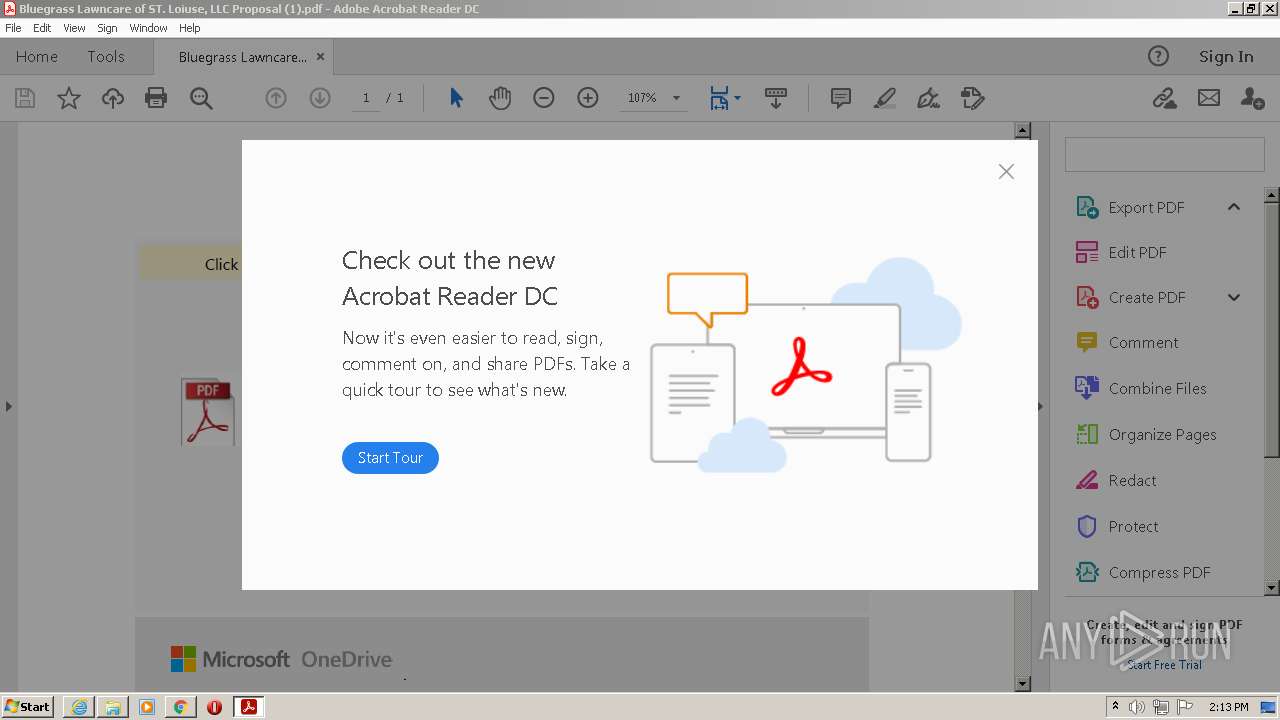Go to previous page arrow
1280x720 pixels.
(x=276, y=98)
